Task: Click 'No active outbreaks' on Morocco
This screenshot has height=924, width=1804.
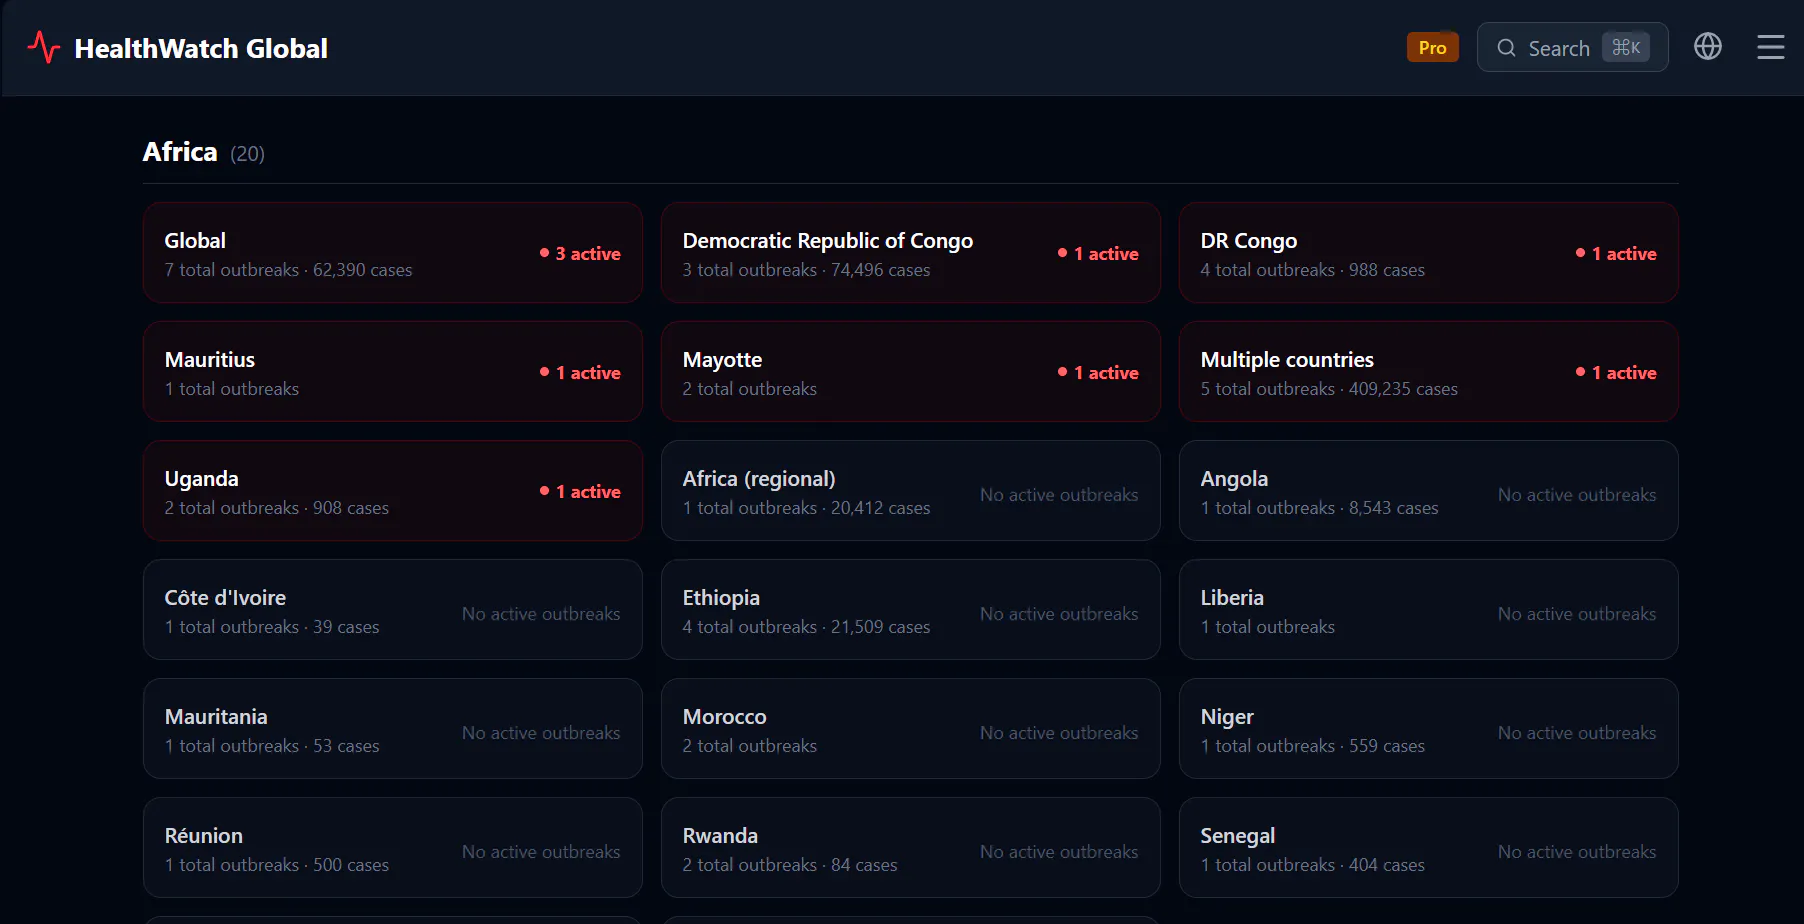Action: (x=1059, y=733)
